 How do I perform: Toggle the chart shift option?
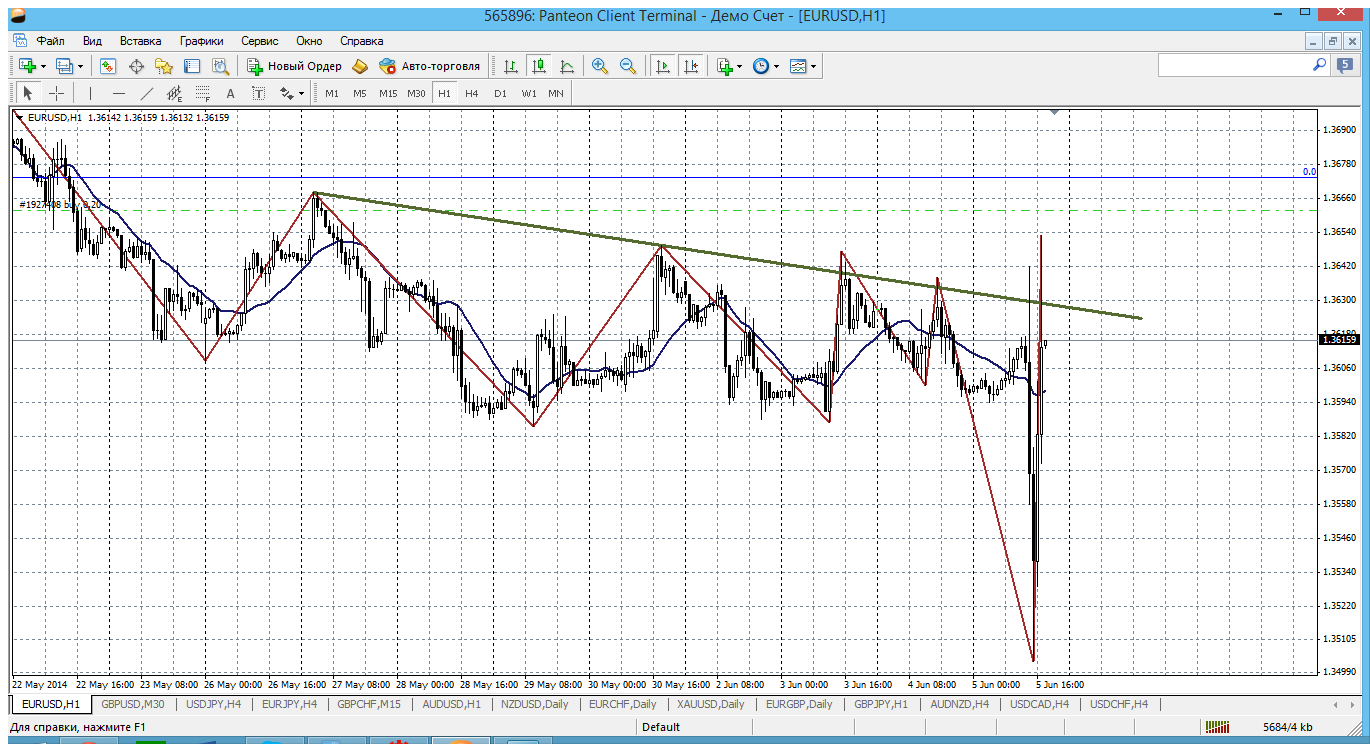(691, 66)
